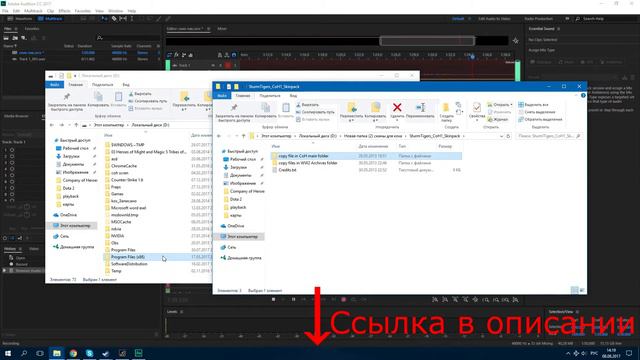Image resolution: width=640 pixels, height=360 pixels.
Task: Open the Open dropdown in the Skinpack window ribbon
Action: pos(500,105)
